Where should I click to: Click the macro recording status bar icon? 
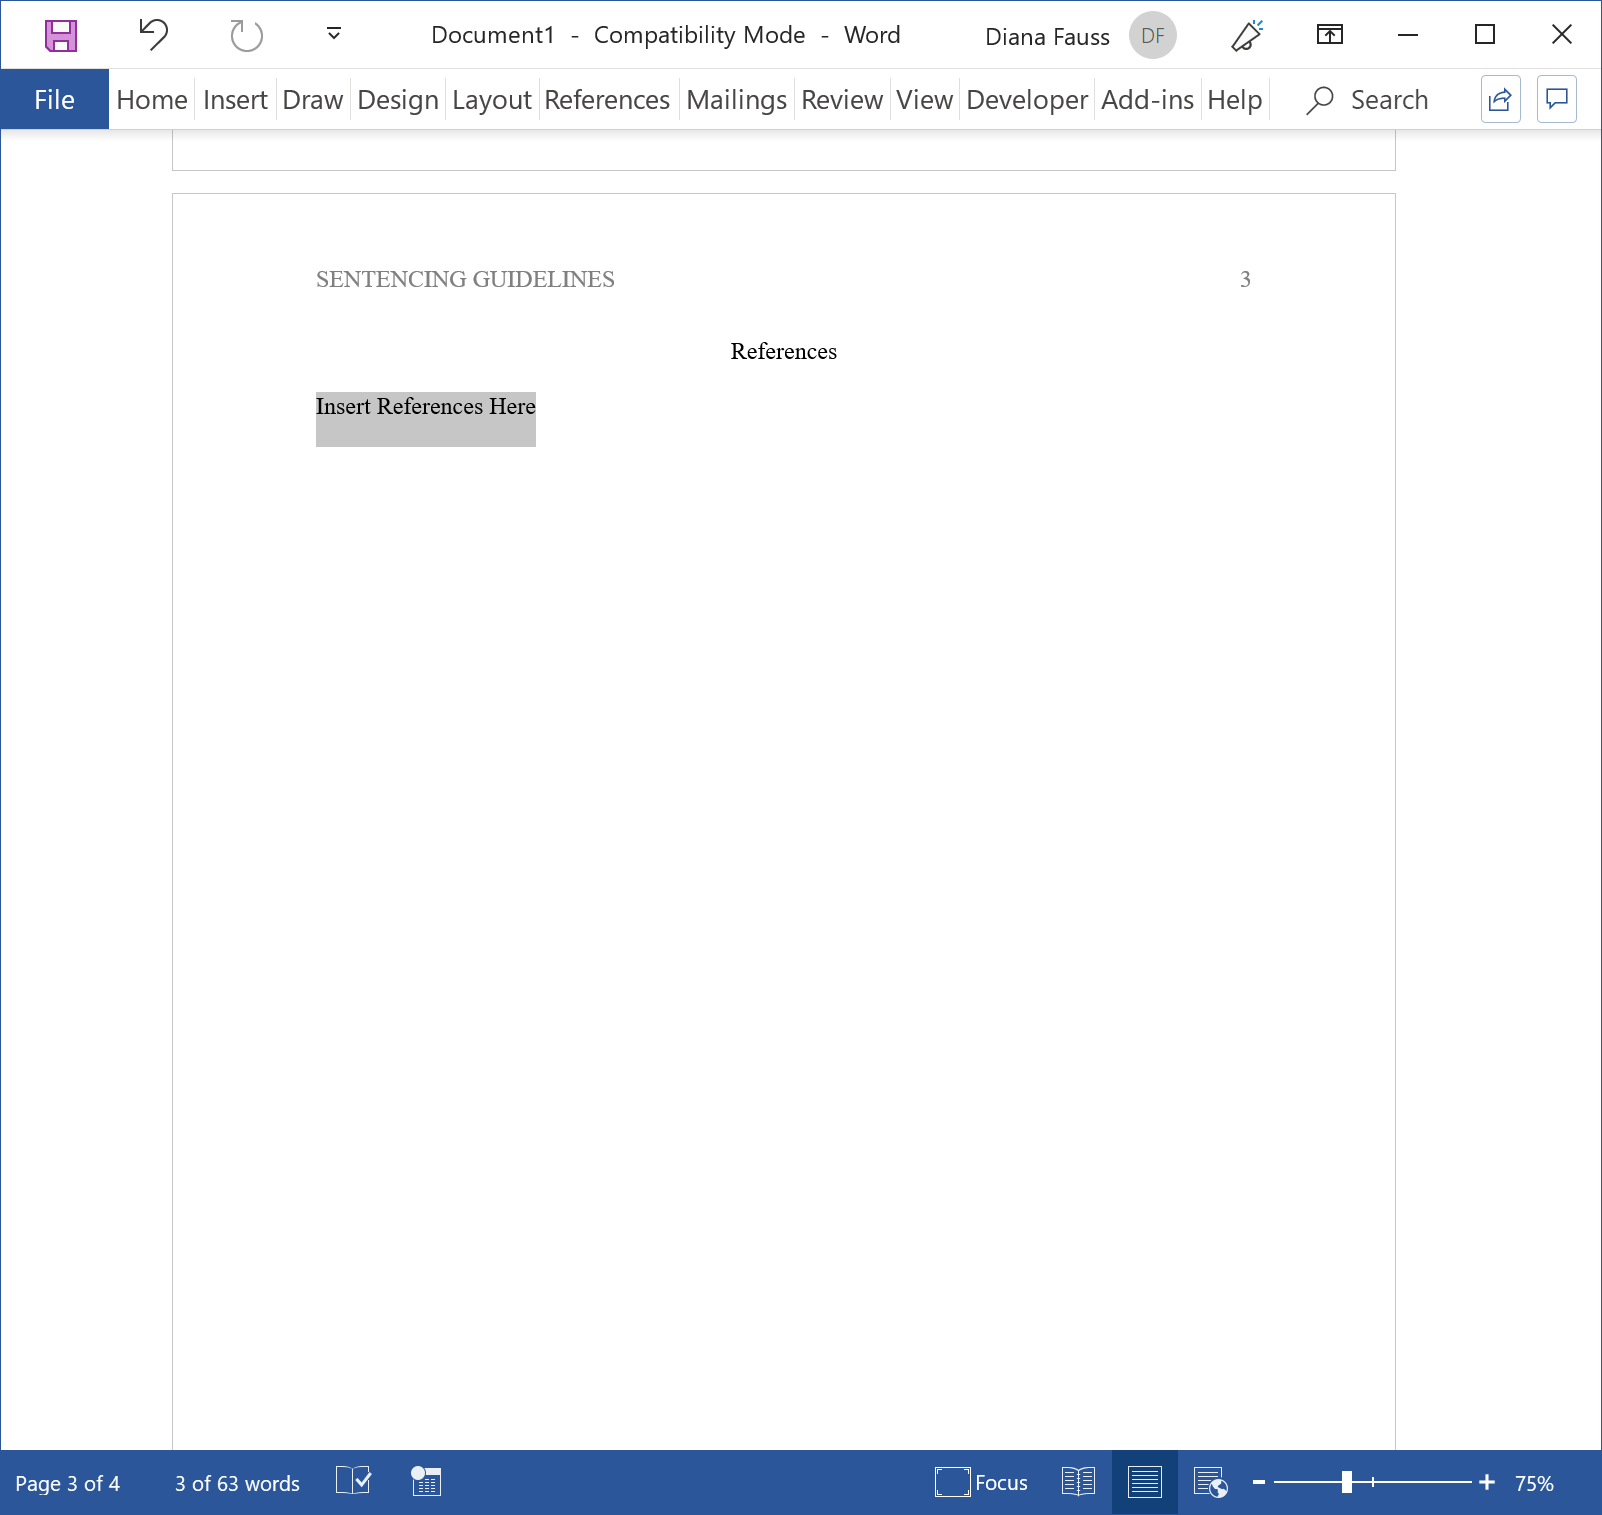pyautogui.click(x=425, y=1483)
